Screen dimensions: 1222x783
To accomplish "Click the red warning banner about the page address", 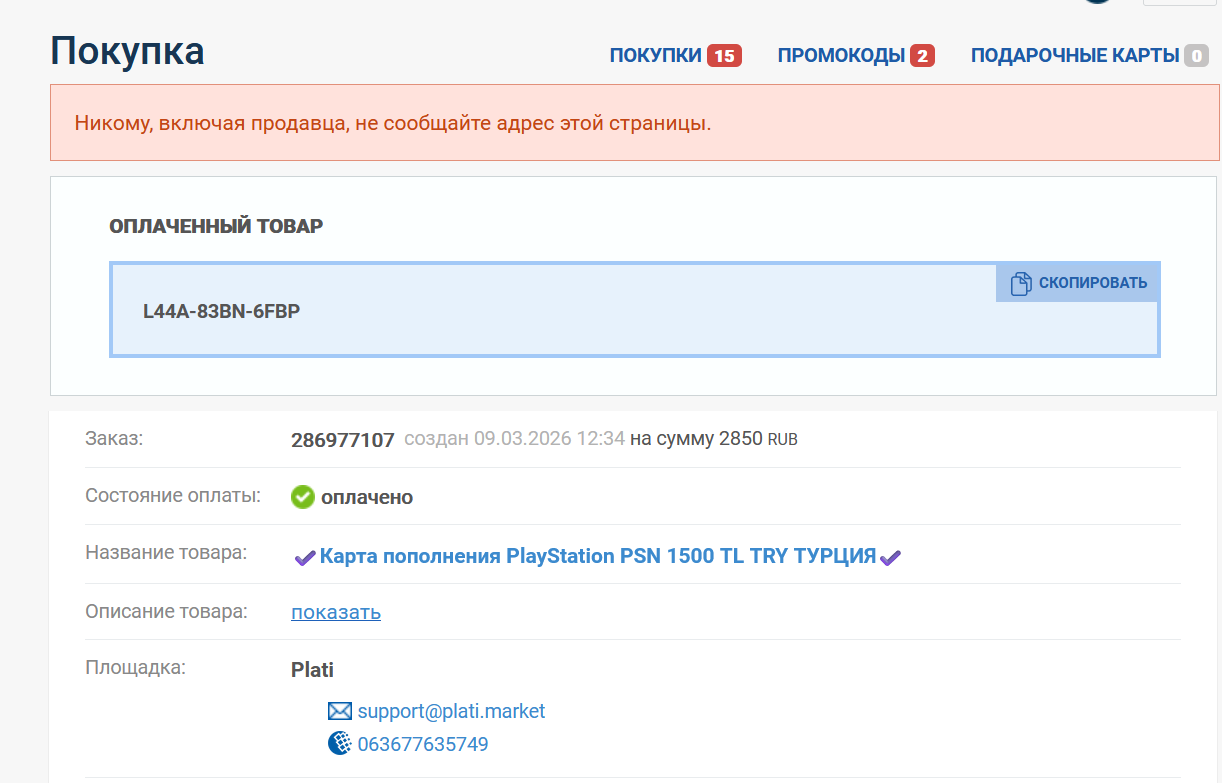I will click(634, 123).
